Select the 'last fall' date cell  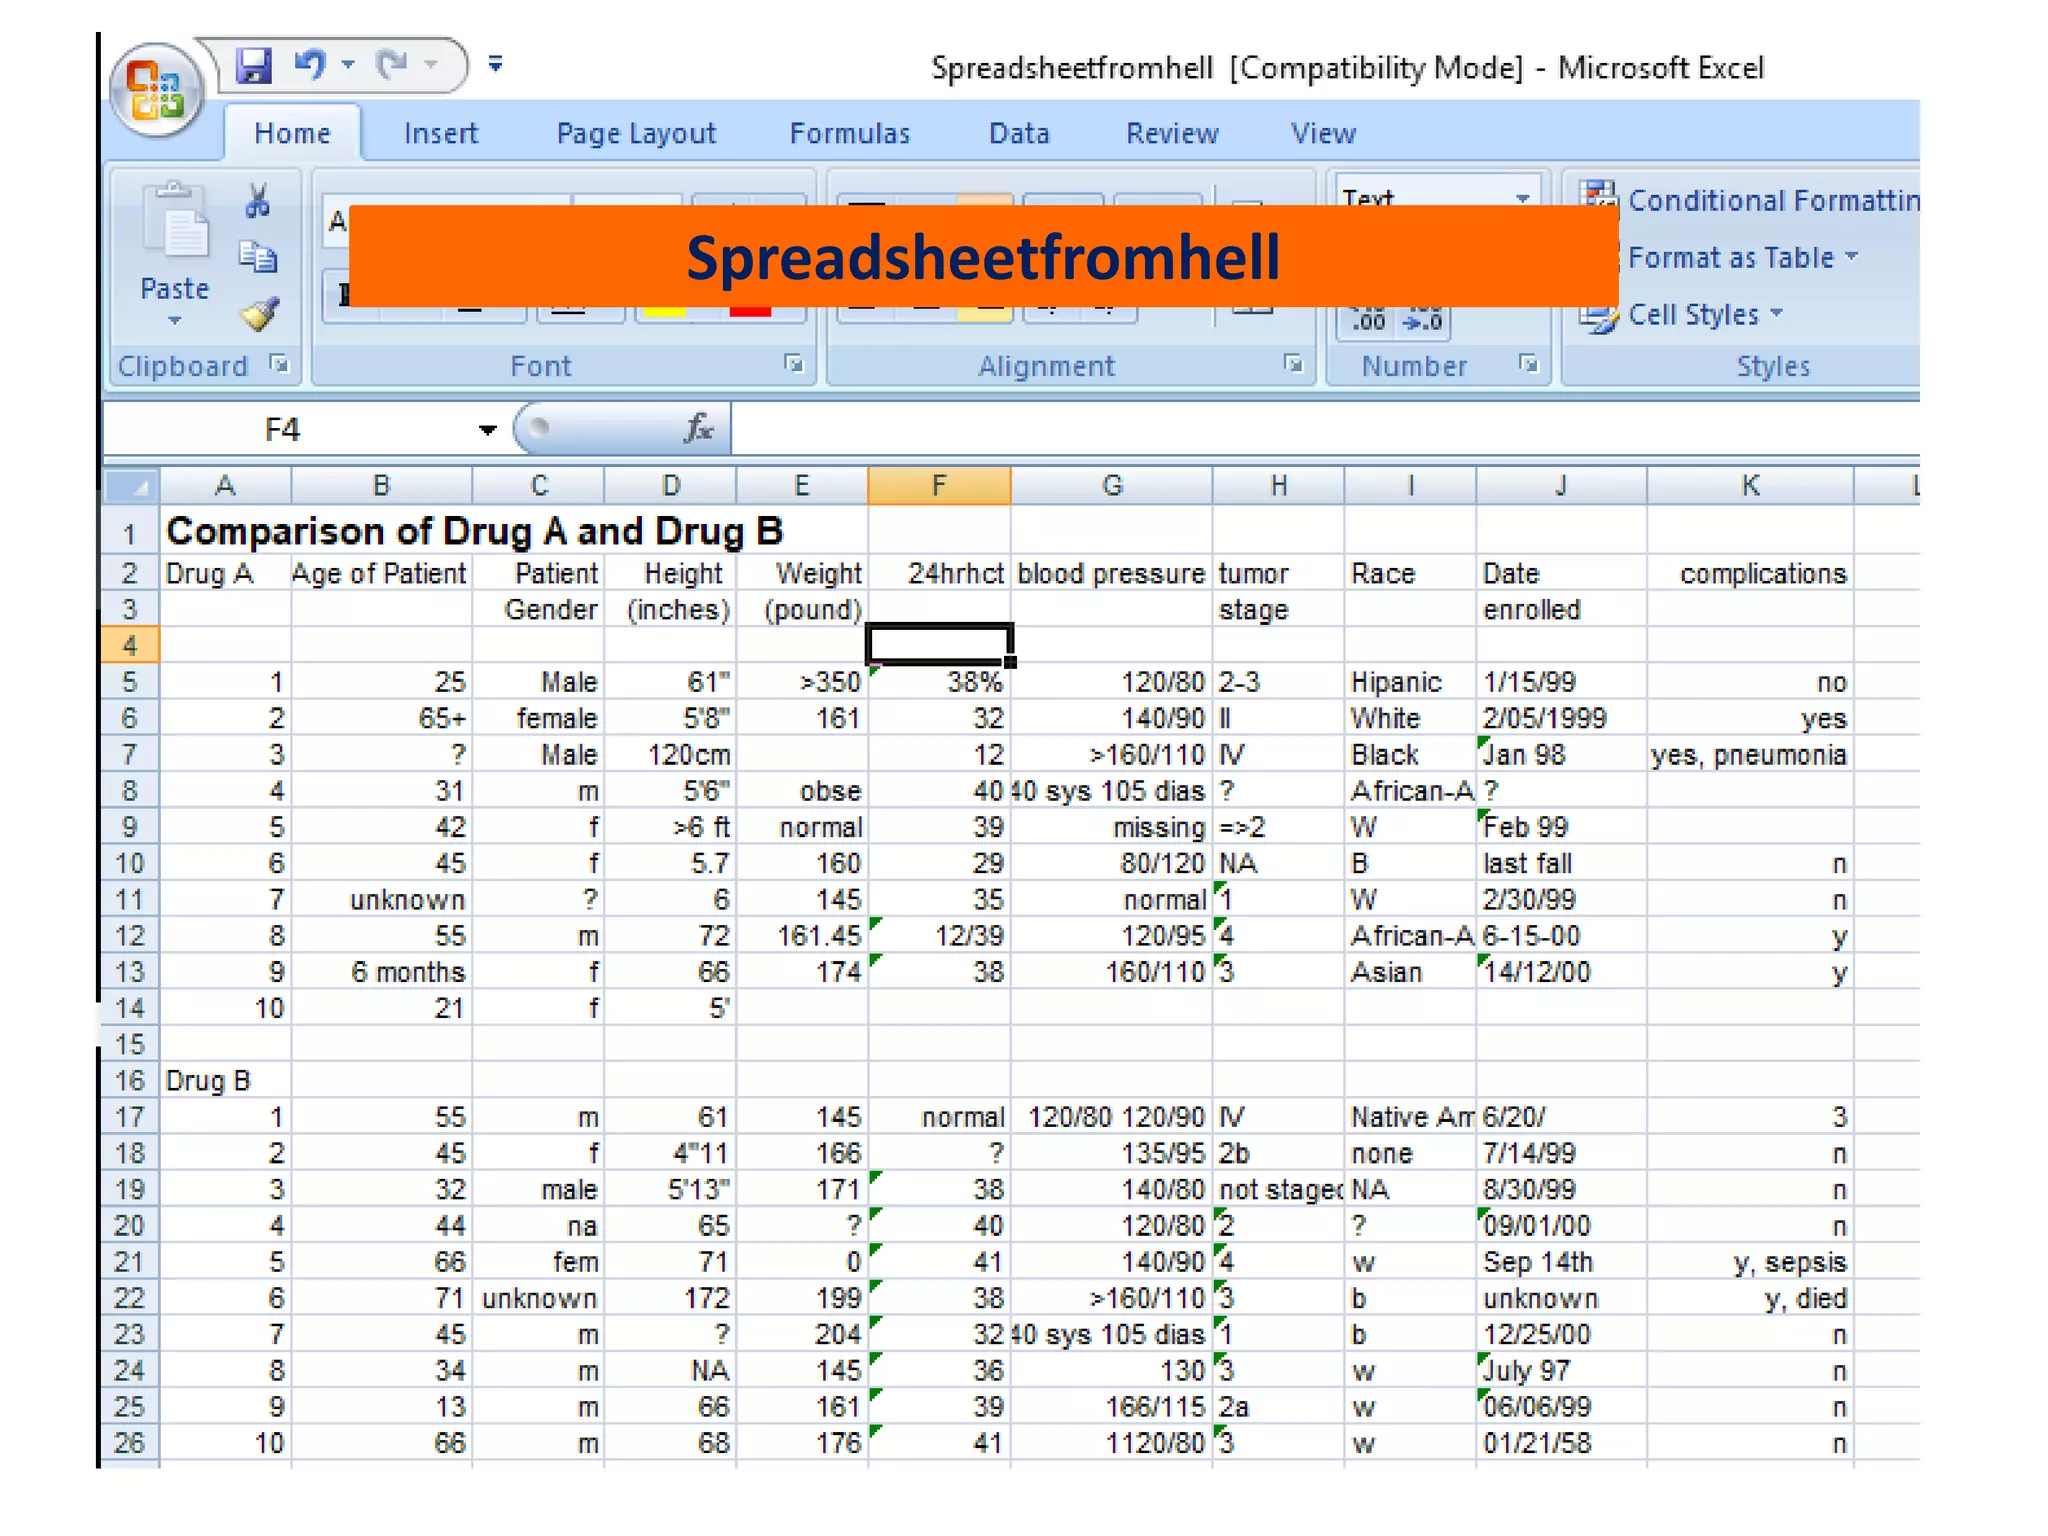(1561, 863)
